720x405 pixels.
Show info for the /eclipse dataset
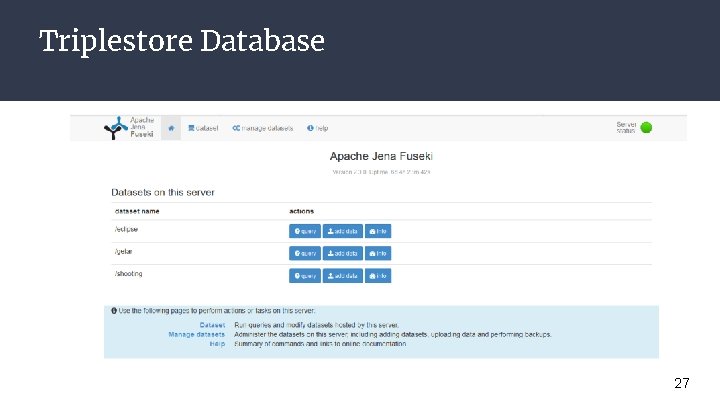point(378,231)
